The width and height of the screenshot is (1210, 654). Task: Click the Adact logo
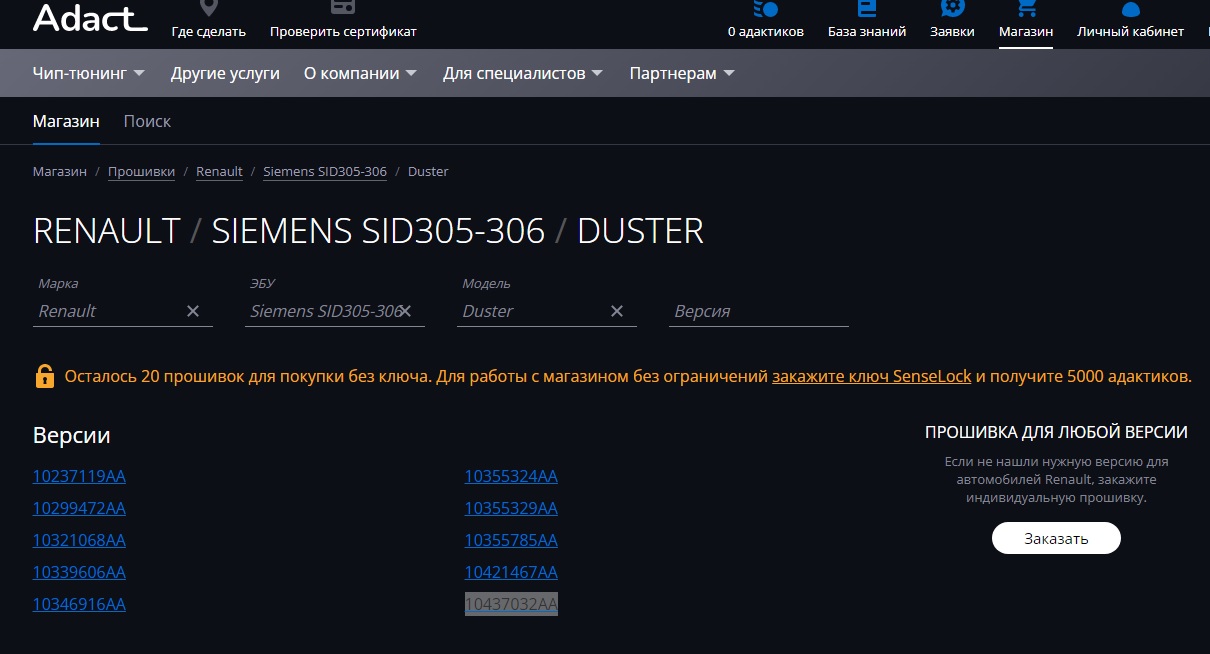(x=90, y=17)
